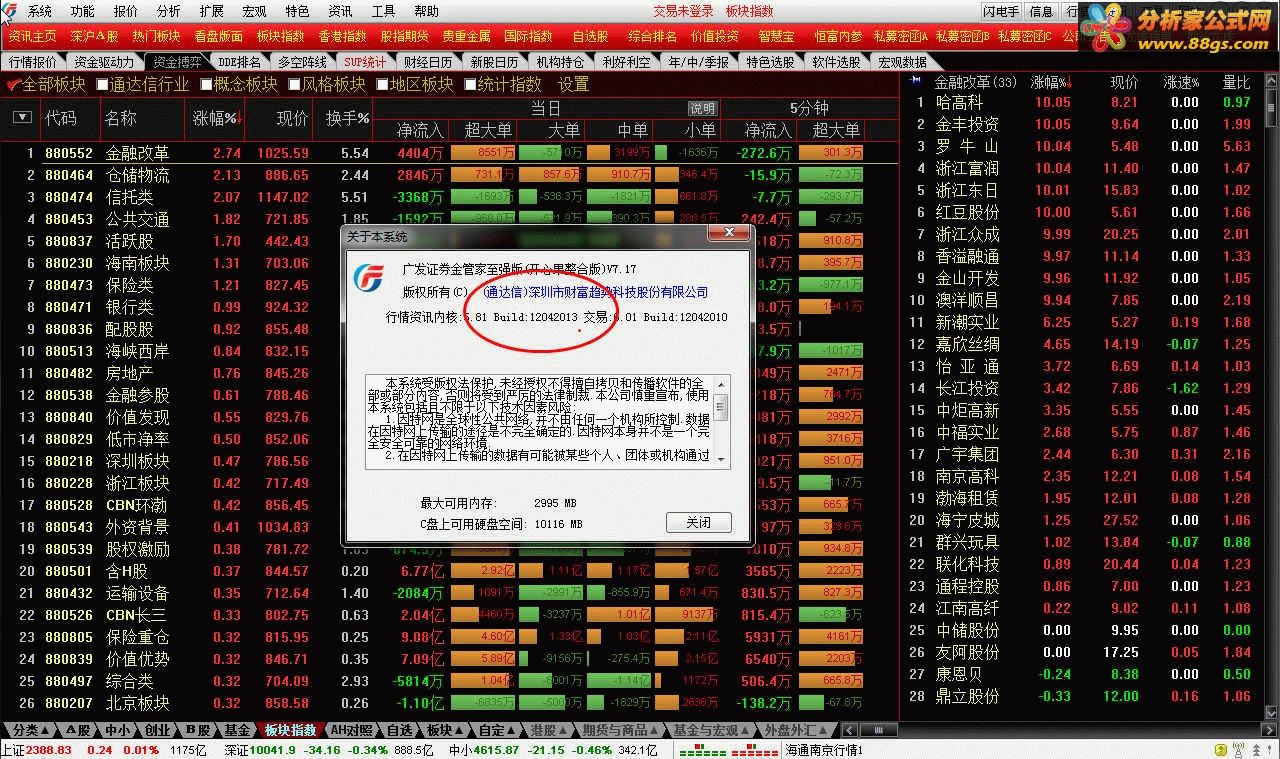The image size is (1280, 759).
Task: Click the 交易未登录 link in the title bar
Action: (683, 11)
